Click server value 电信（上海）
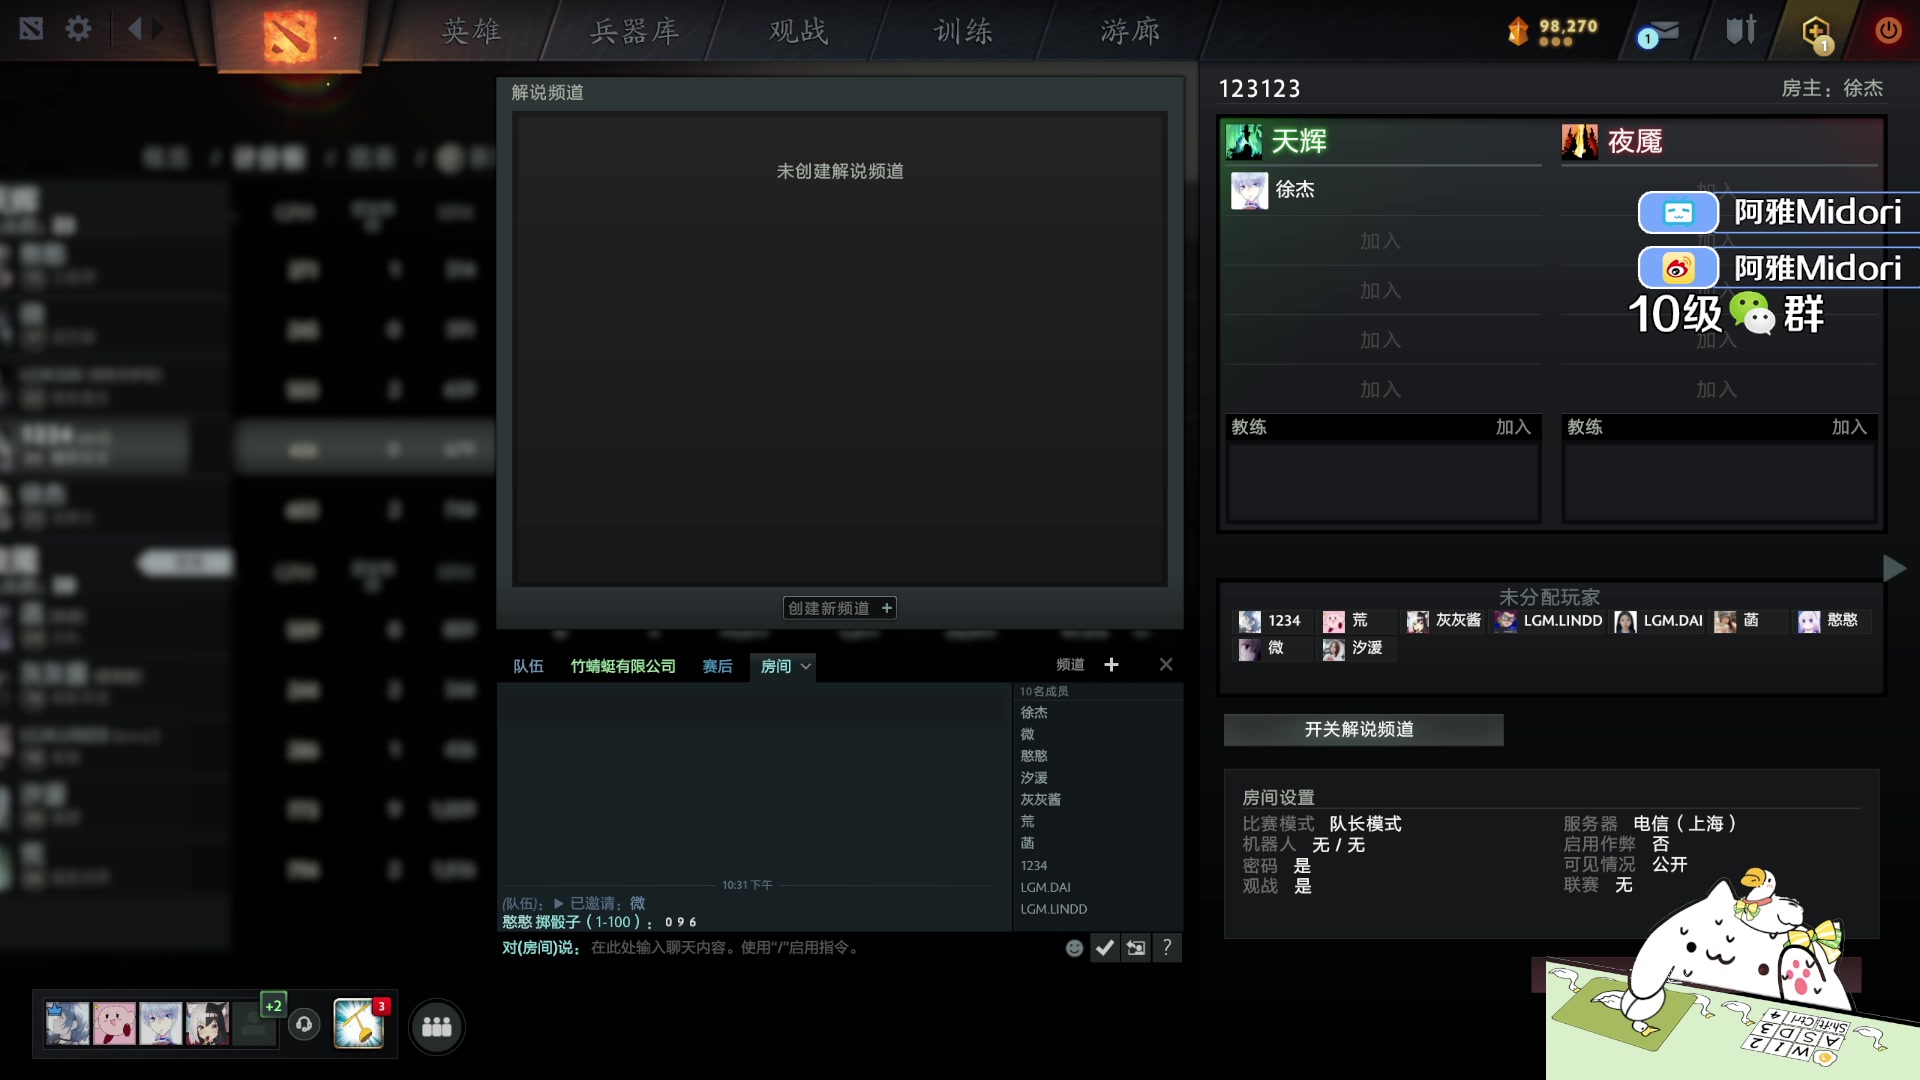1920x1080 pixels. coord(1685,824)
